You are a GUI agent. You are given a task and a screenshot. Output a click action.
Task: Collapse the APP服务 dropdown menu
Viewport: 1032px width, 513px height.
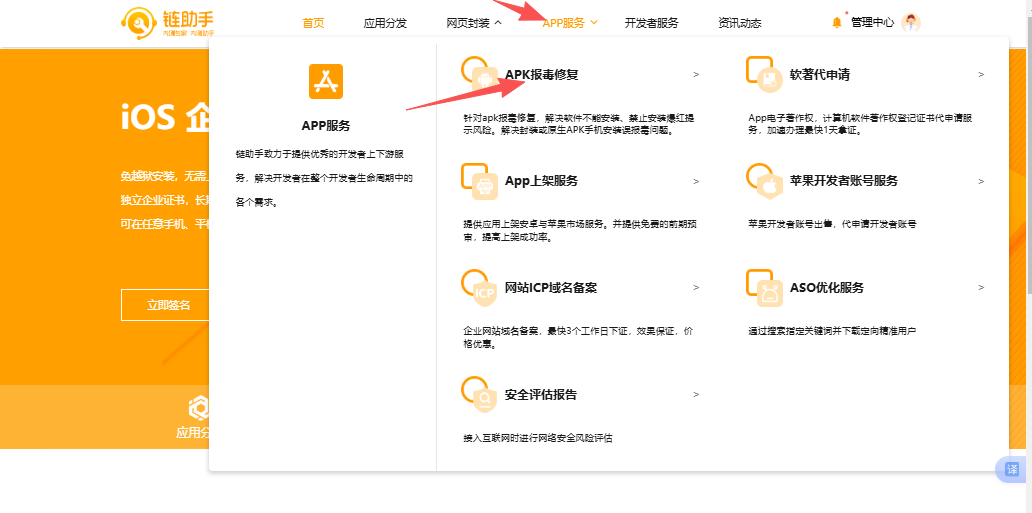570,22
